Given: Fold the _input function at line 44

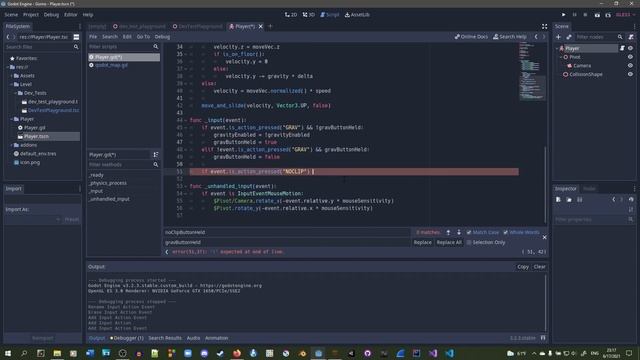Looking at the screenshot, I should (x=186, y=120).
